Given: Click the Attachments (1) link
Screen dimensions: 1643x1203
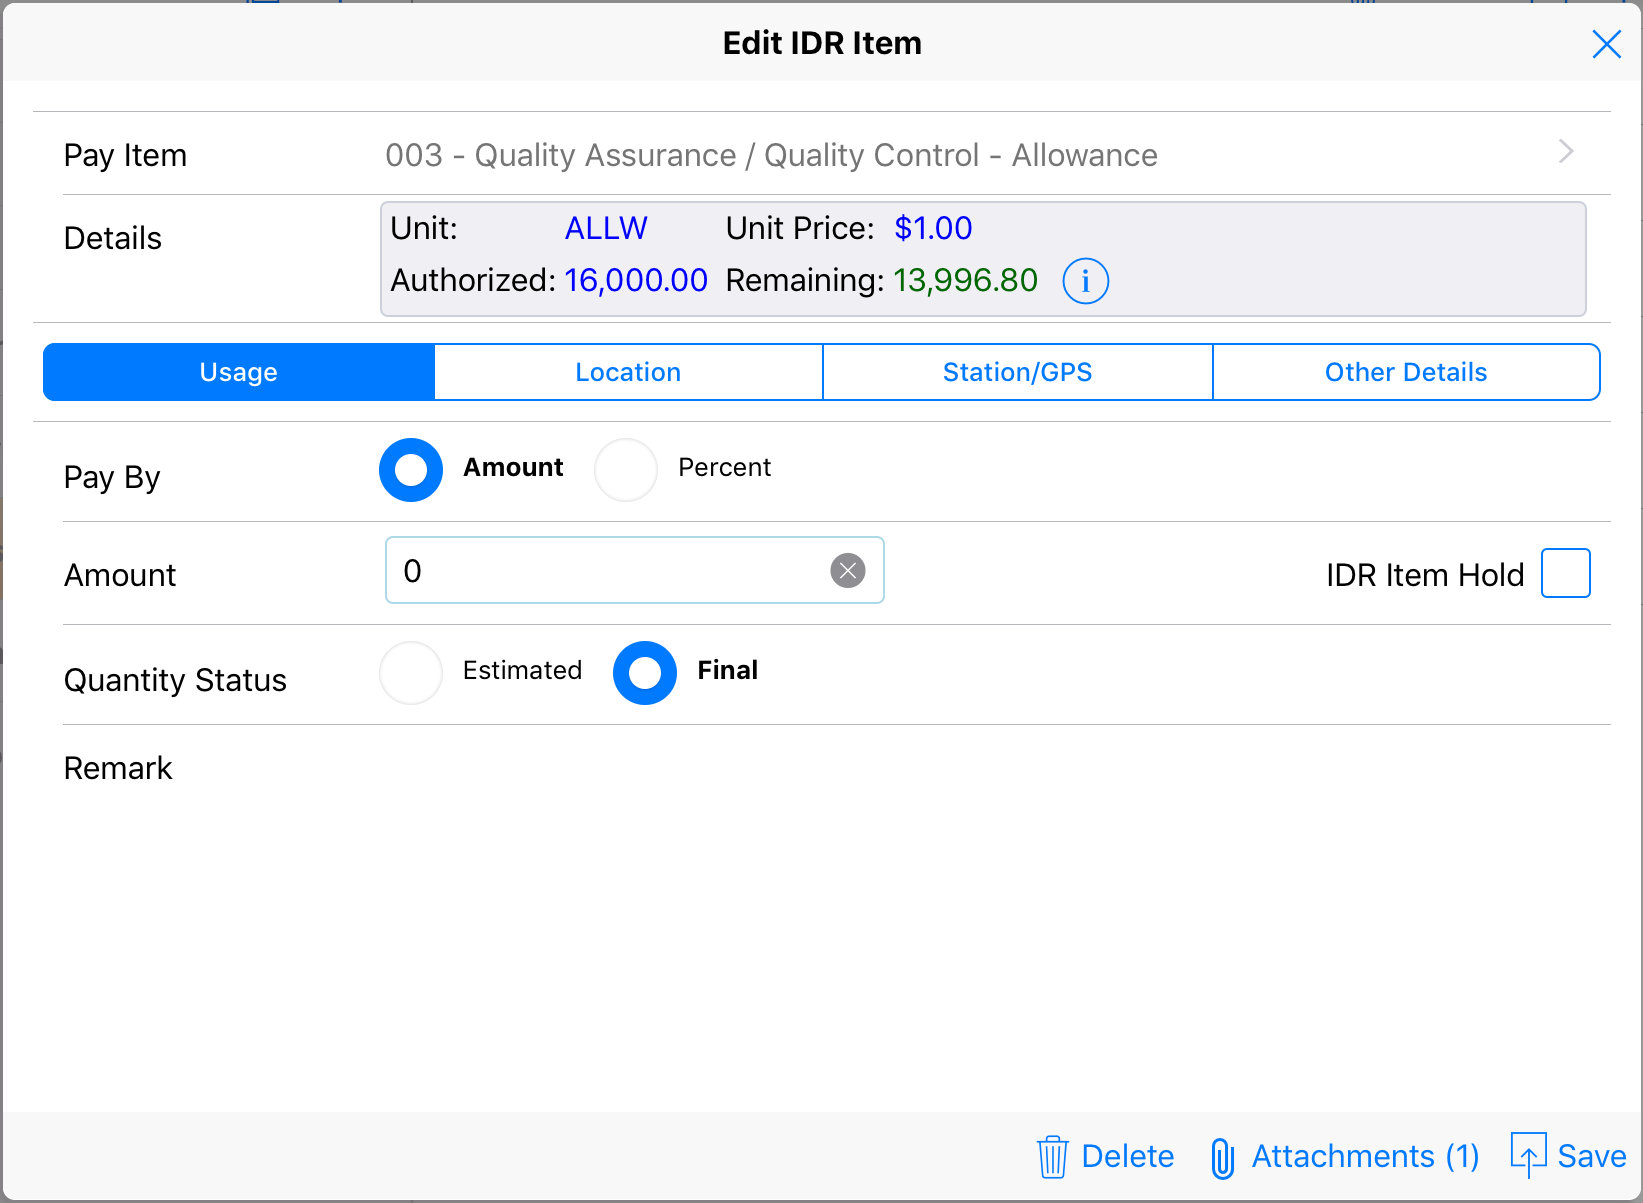Looking at the screenshot, I should click(1365, 1156).
